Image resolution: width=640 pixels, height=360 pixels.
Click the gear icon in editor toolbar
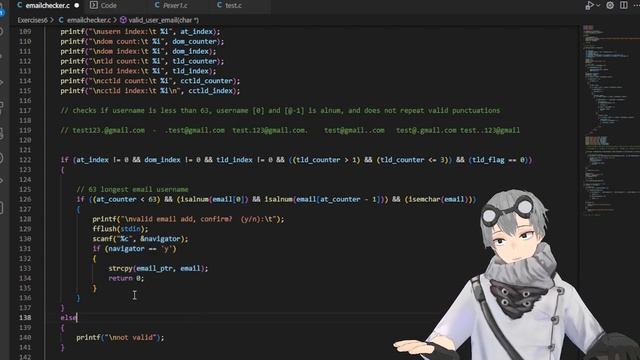point(610,5)
